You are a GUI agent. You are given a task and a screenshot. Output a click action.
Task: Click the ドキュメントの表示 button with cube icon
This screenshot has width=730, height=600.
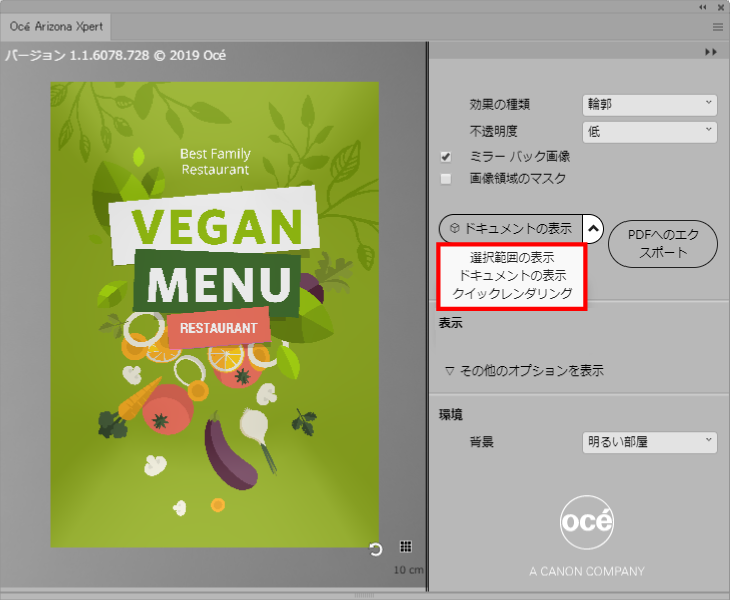point(511,229)
